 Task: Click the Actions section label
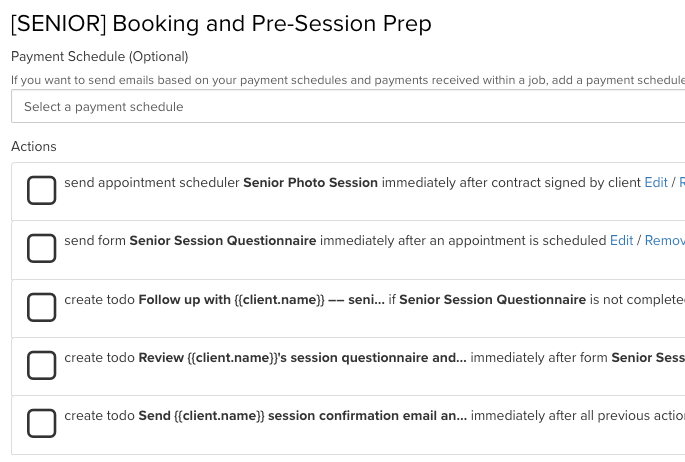tap(34, 146)
